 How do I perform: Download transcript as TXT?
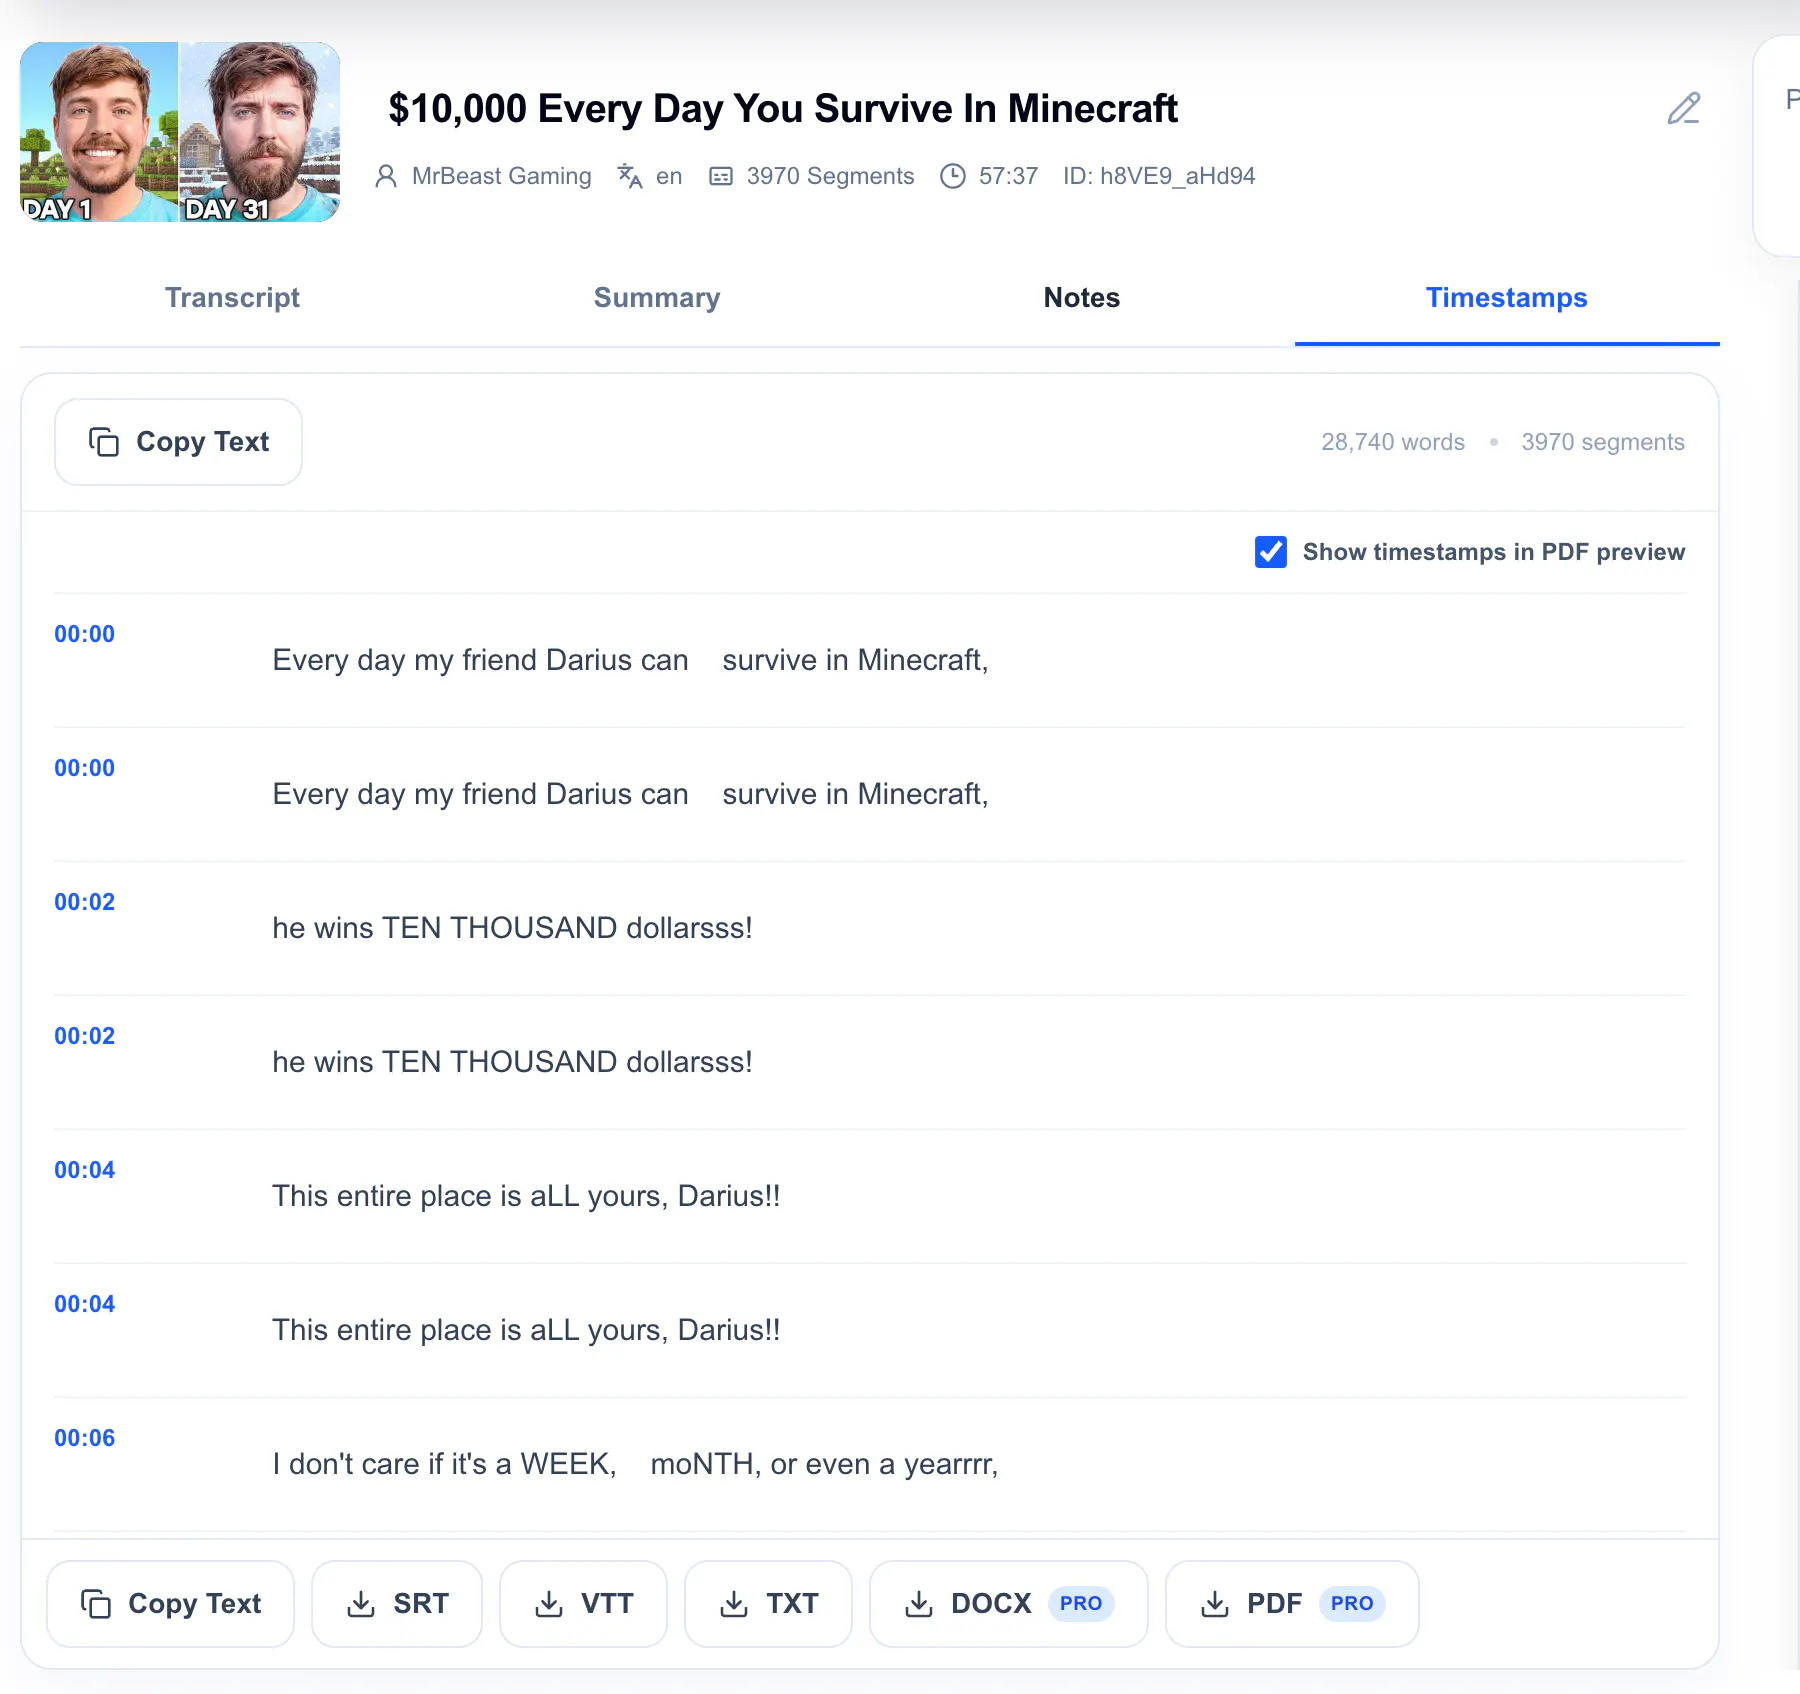768,1604
